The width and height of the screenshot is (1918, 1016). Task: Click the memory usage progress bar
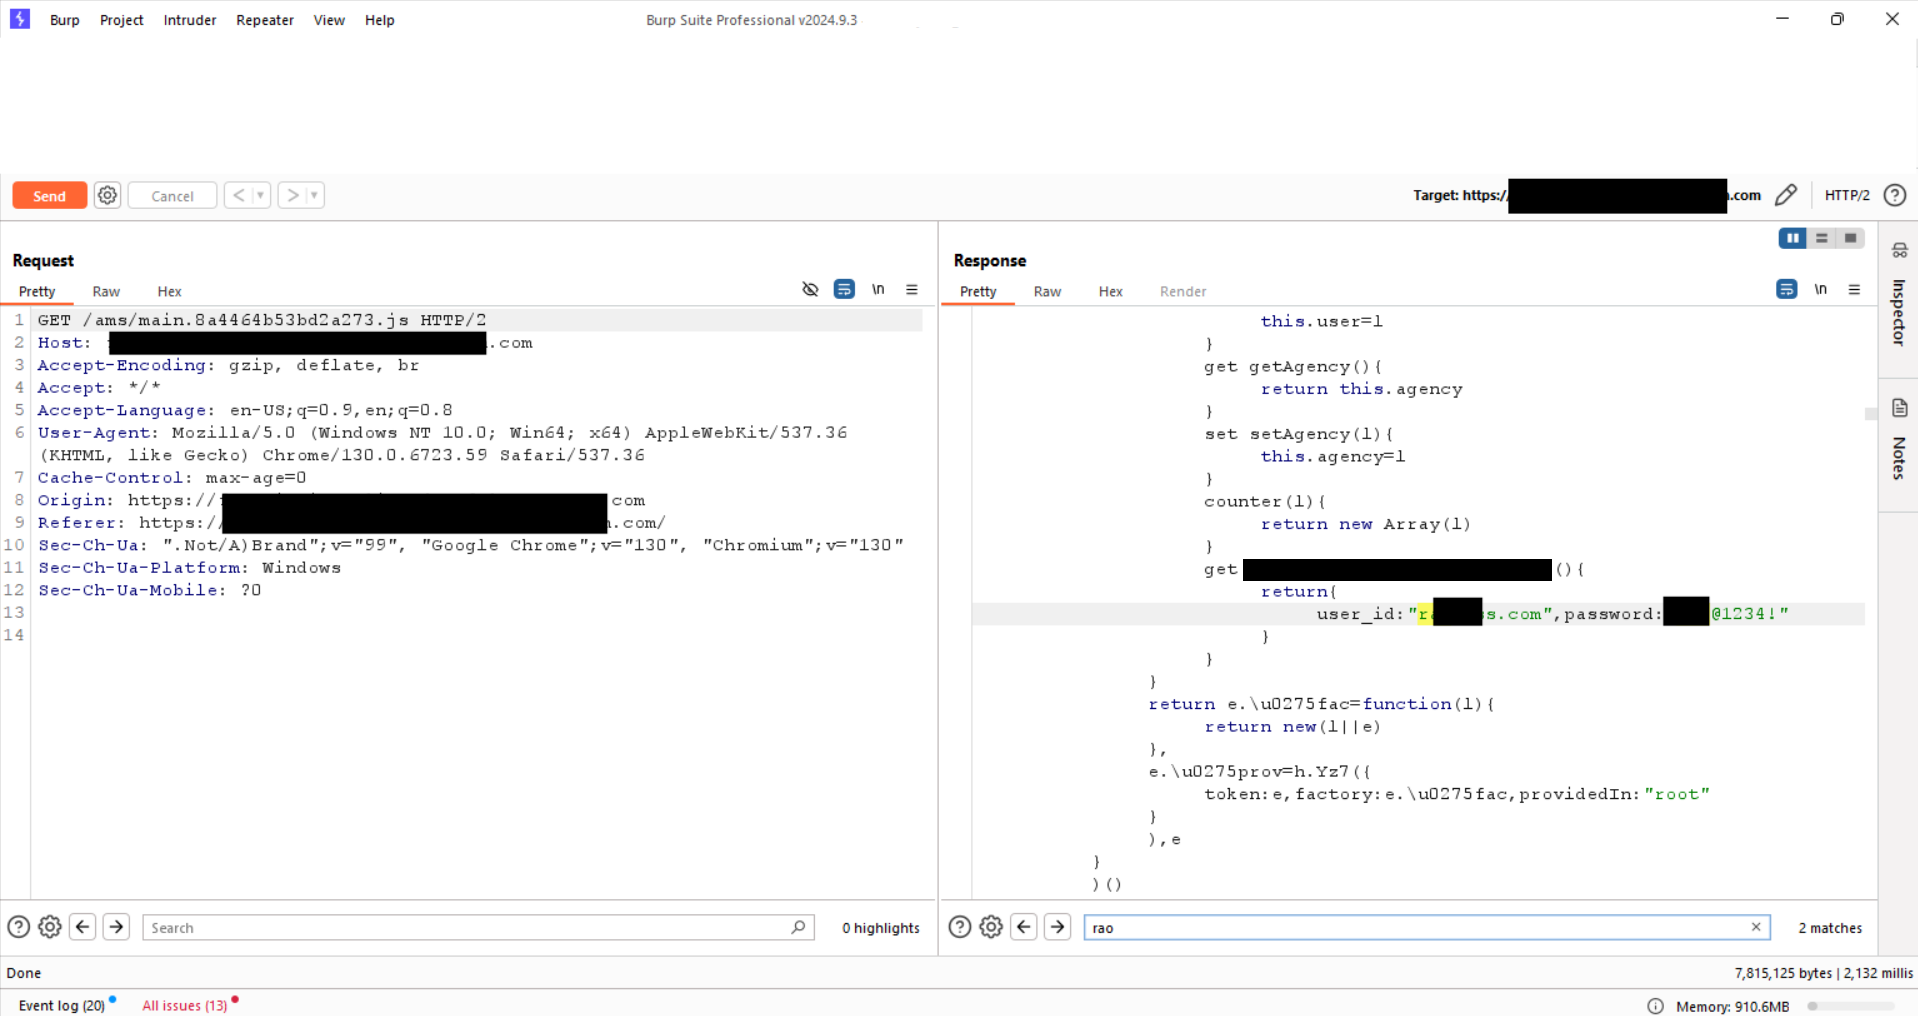pyautogui.click(x=1849, y=1006)
